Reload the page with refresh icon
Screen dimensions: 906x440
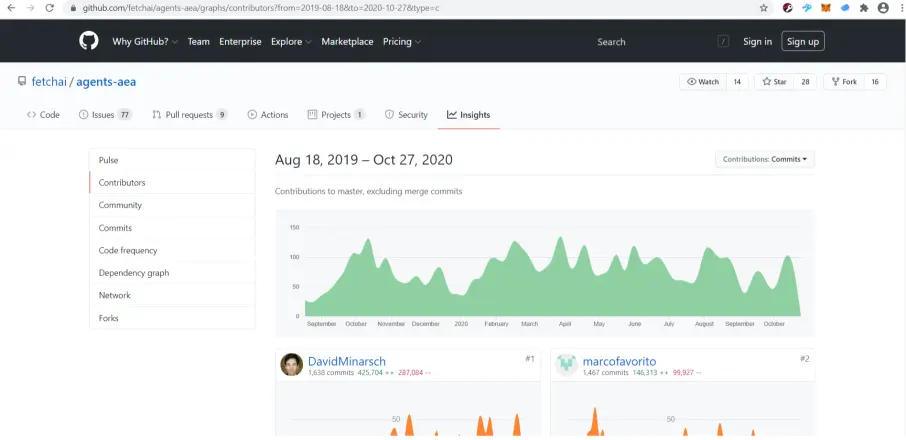[50, 8]
